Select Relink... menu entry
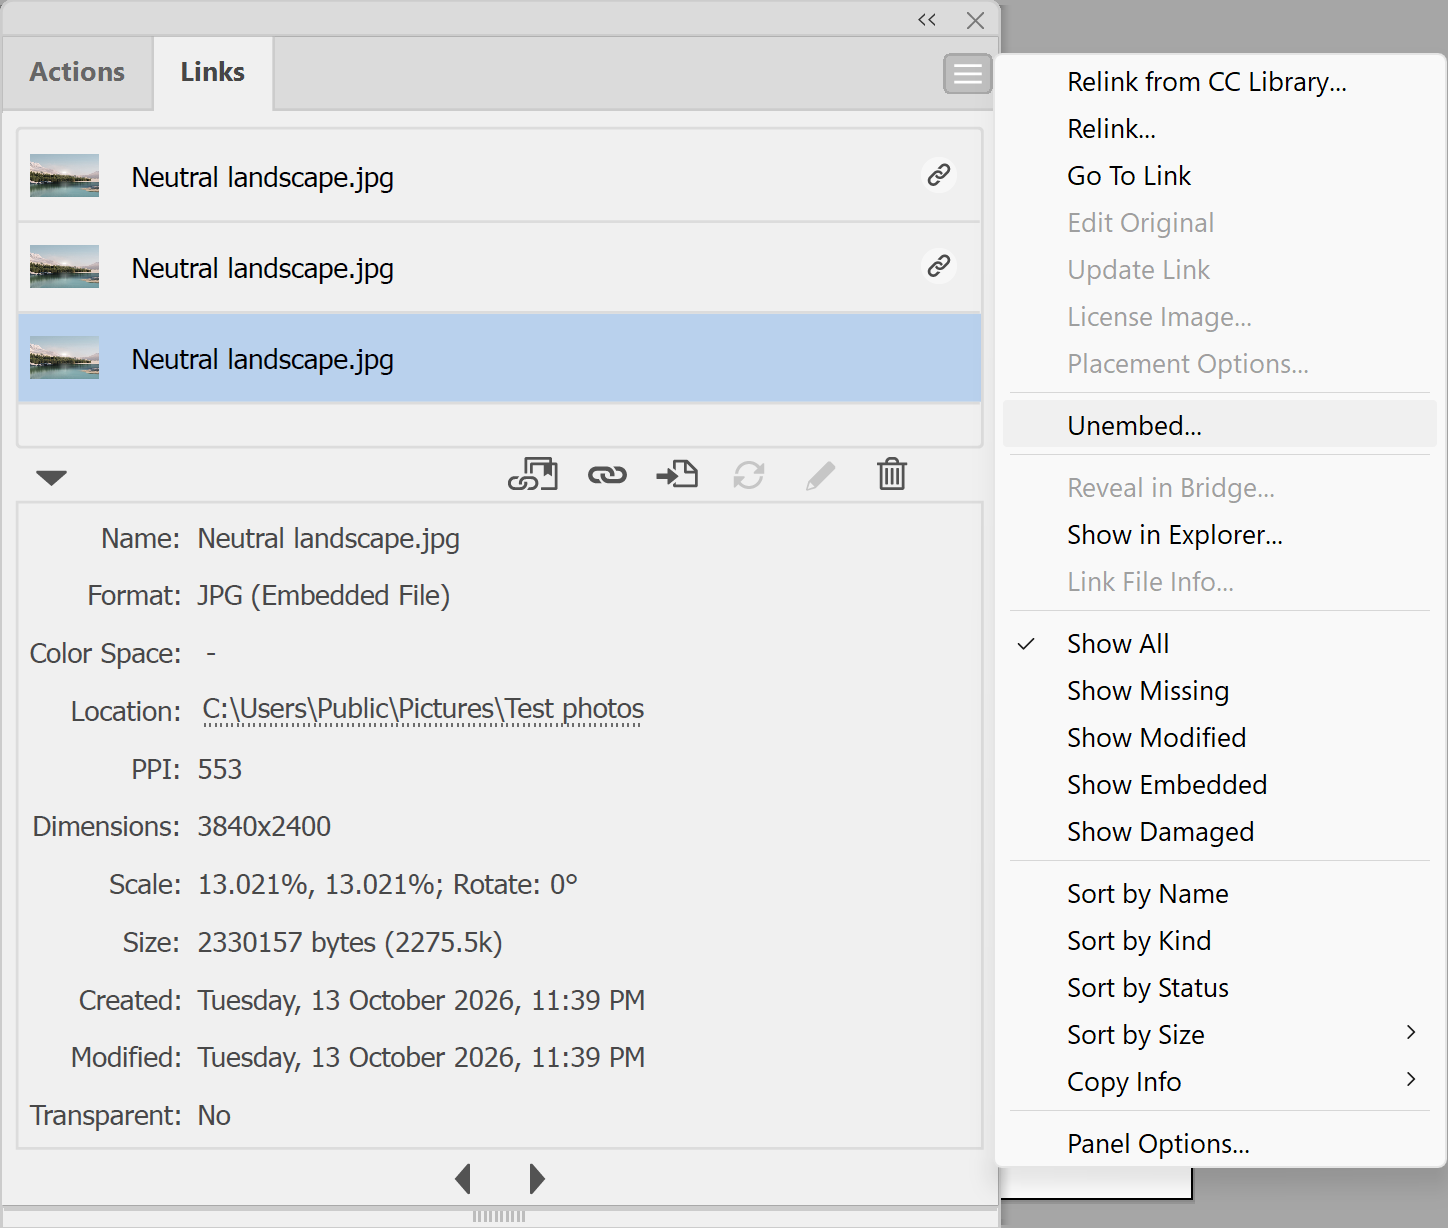This screenshot has height=1228, width=1448. (x=1220, y=129)
